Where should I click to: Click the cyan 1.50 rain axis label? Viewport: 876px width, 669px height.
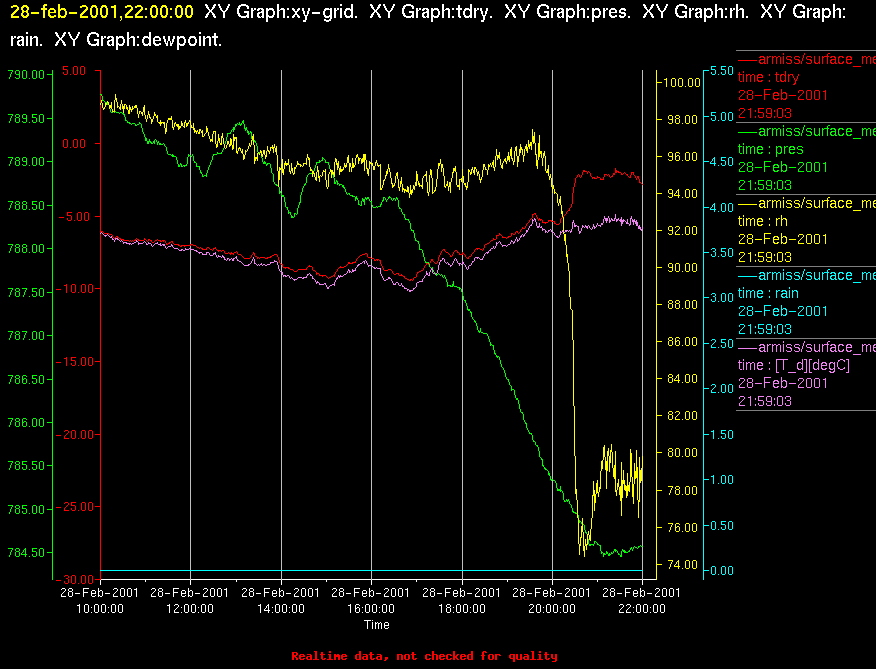pos(721,434)
